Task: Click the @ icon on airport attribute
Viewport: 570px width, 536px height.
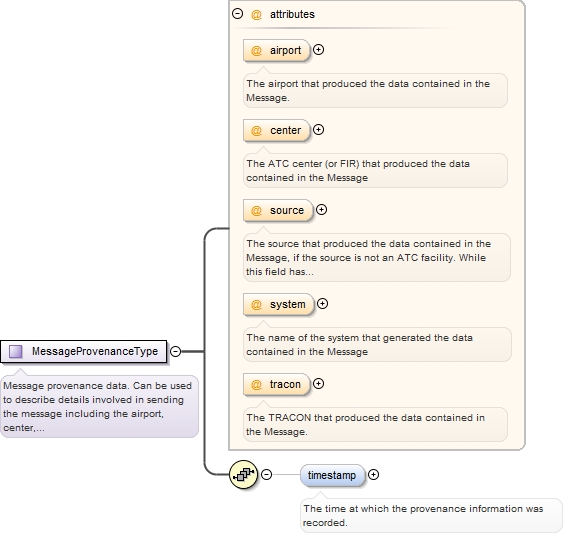Action: pyautogui.click(x=256, y=50)
